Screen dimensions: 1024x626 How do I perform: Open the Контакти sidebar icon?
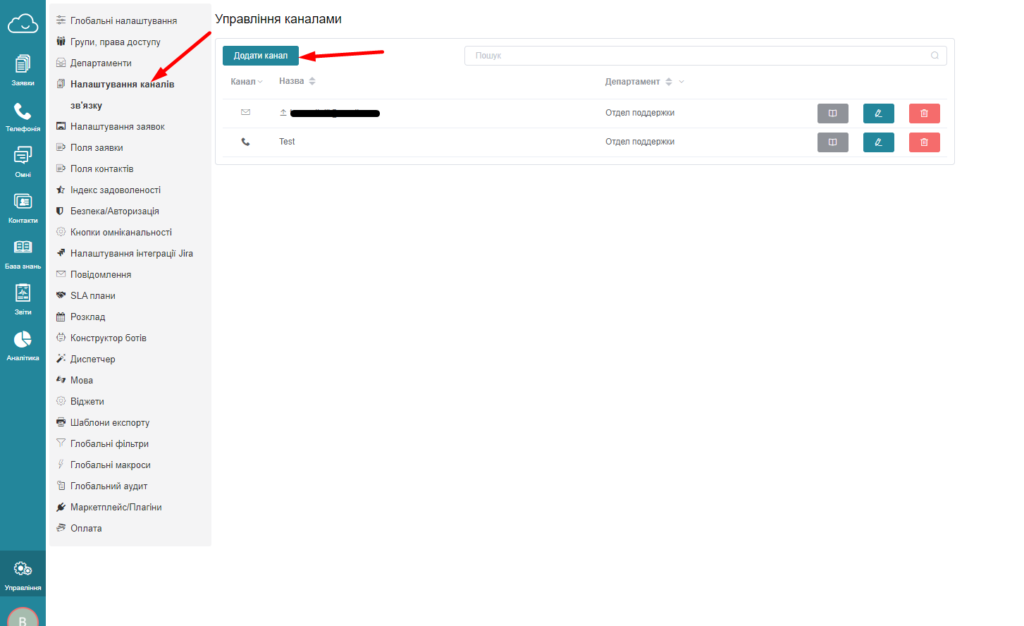click(x=22, y=206)
